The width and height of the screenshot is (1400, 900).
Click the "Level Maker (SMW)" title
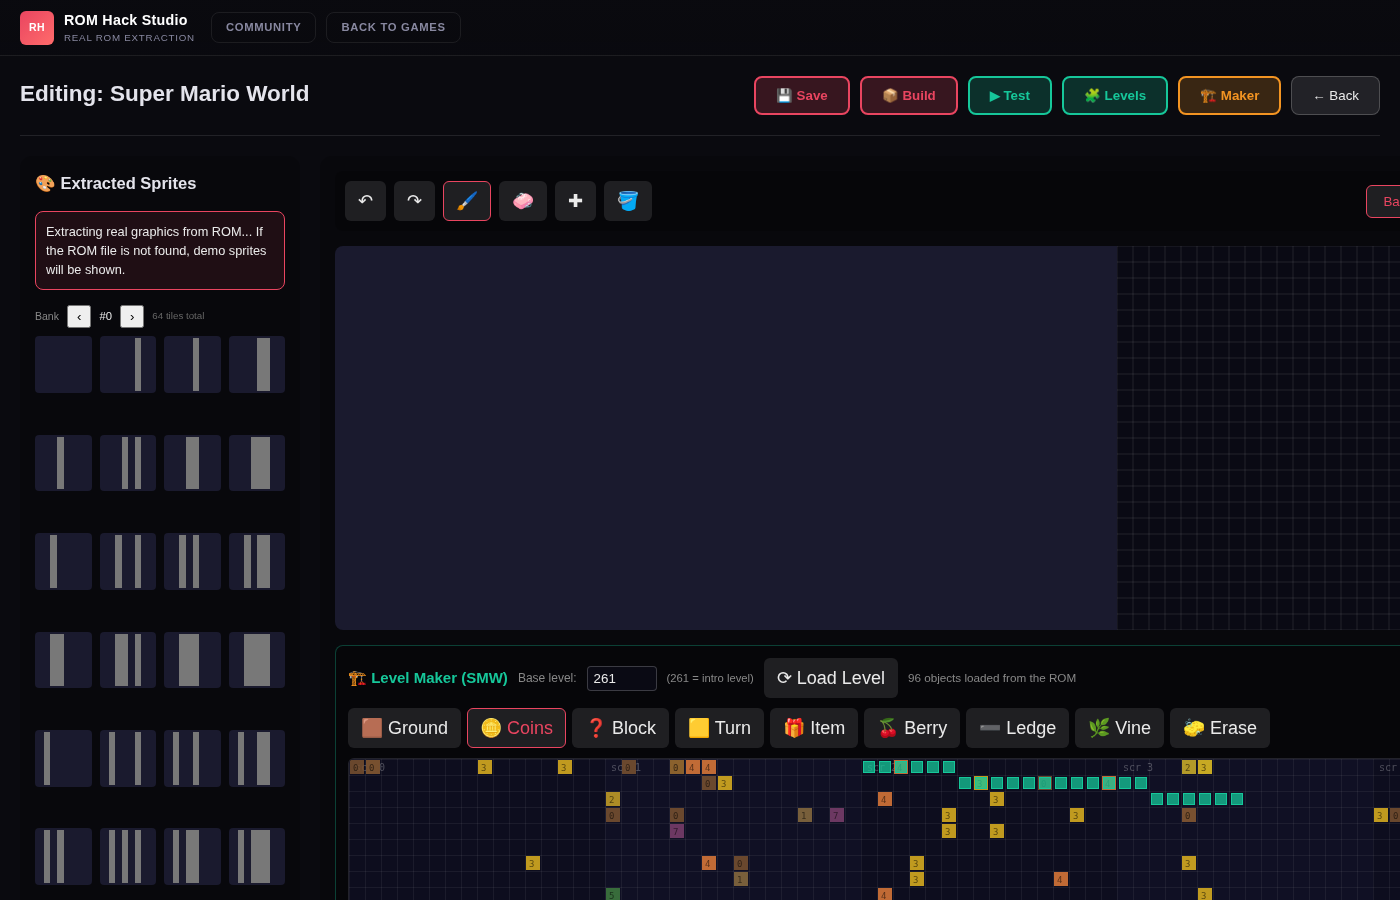click(428, 678)
